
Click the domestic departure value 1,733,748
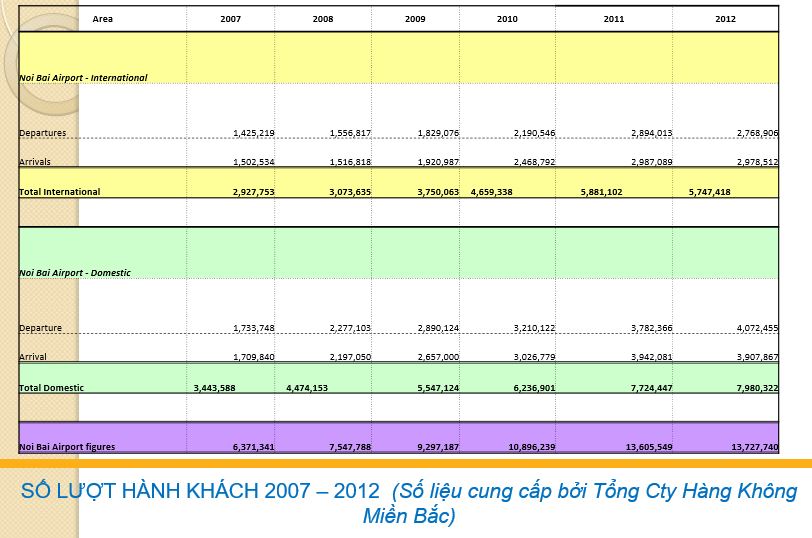coord(254,328)
